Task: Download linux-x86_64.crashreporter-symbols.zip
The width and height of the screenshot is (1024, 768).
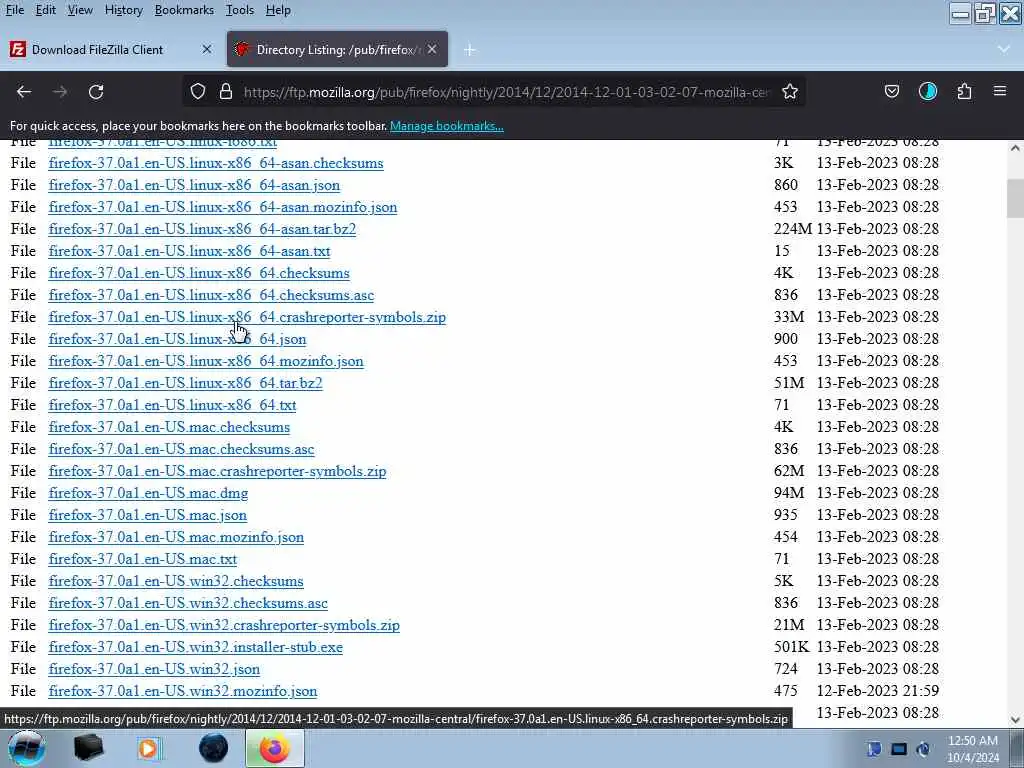Action: tap(247, 317)
